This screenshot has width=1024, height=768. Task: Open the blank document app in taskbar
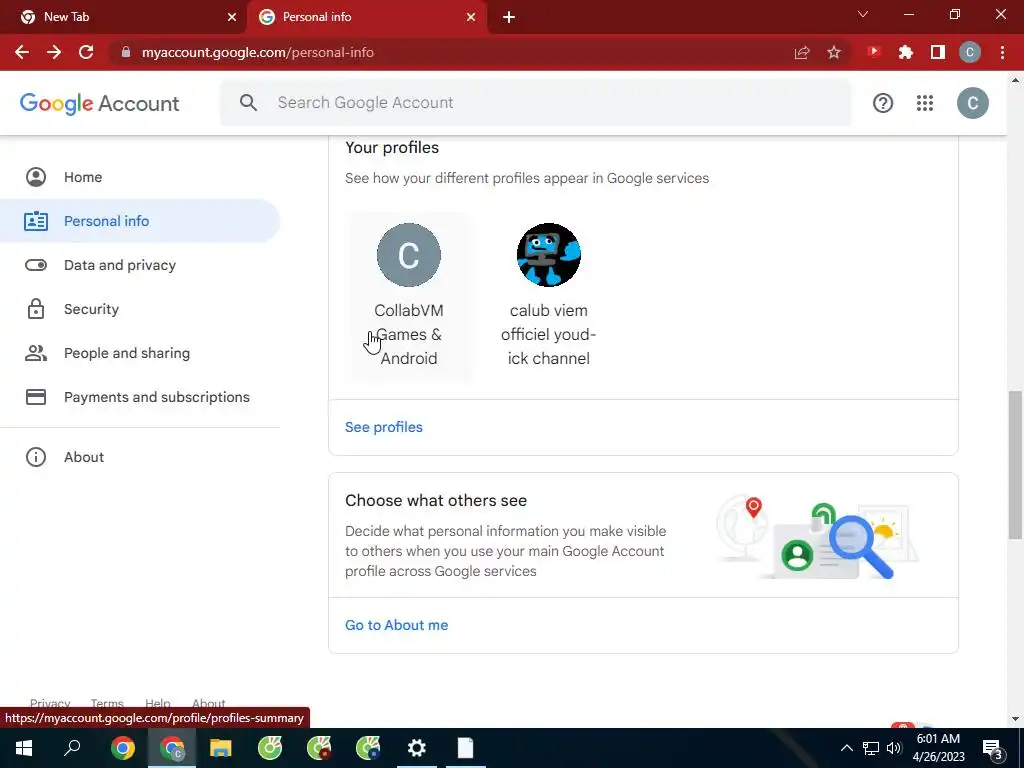point(466,748)
